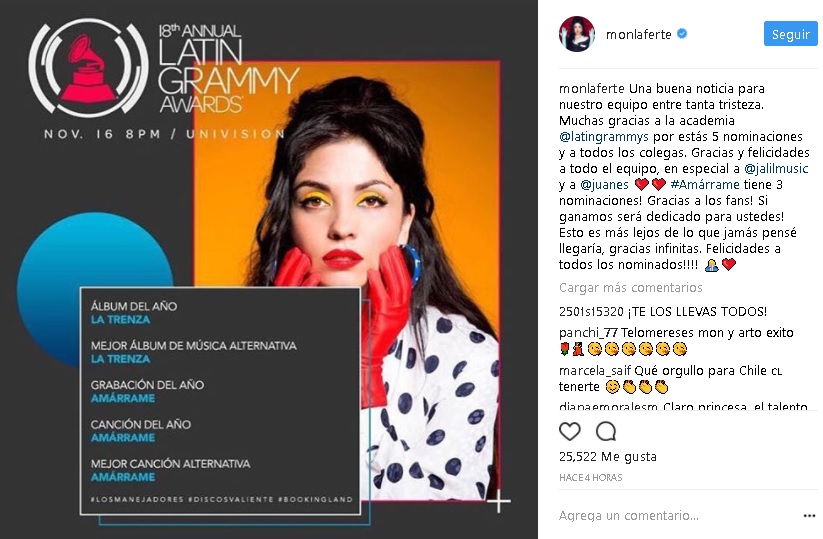The width and height of the screenshot is (823, 539).
Task: Open the @jalilmusic mention link
Action: [x=776, y=168]
